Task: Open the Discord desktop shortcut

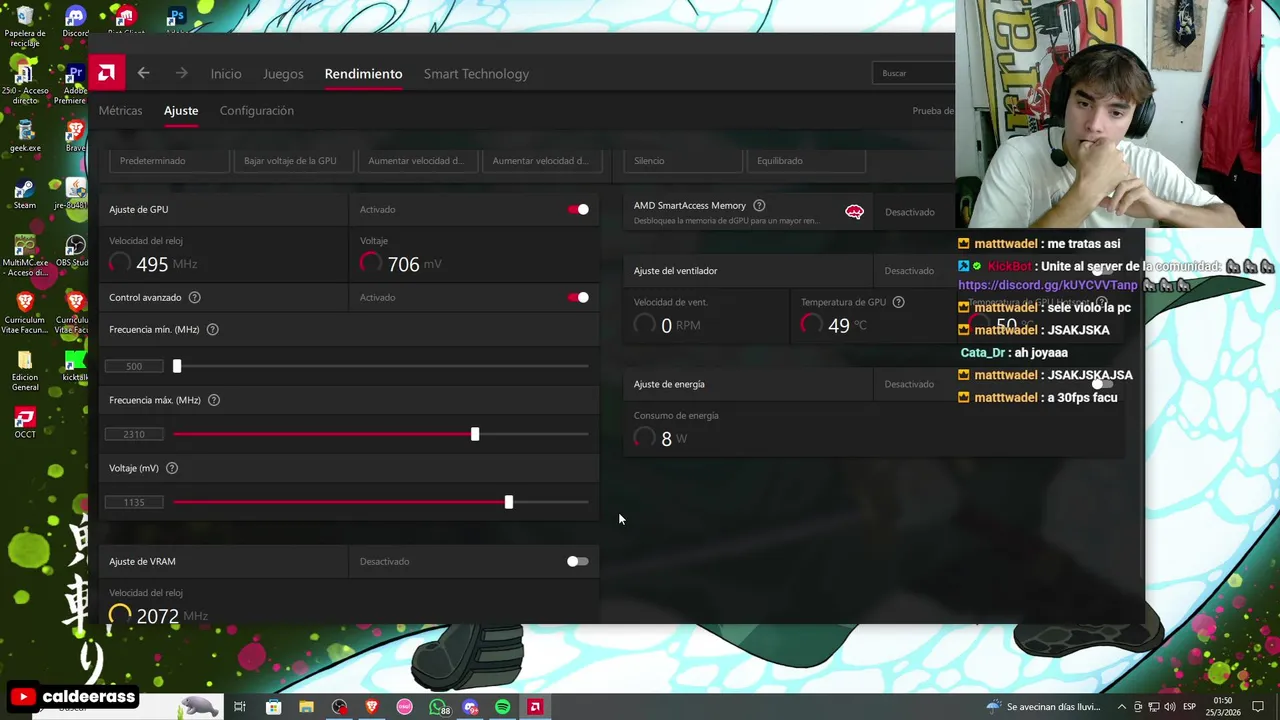Action: point(75,22)
